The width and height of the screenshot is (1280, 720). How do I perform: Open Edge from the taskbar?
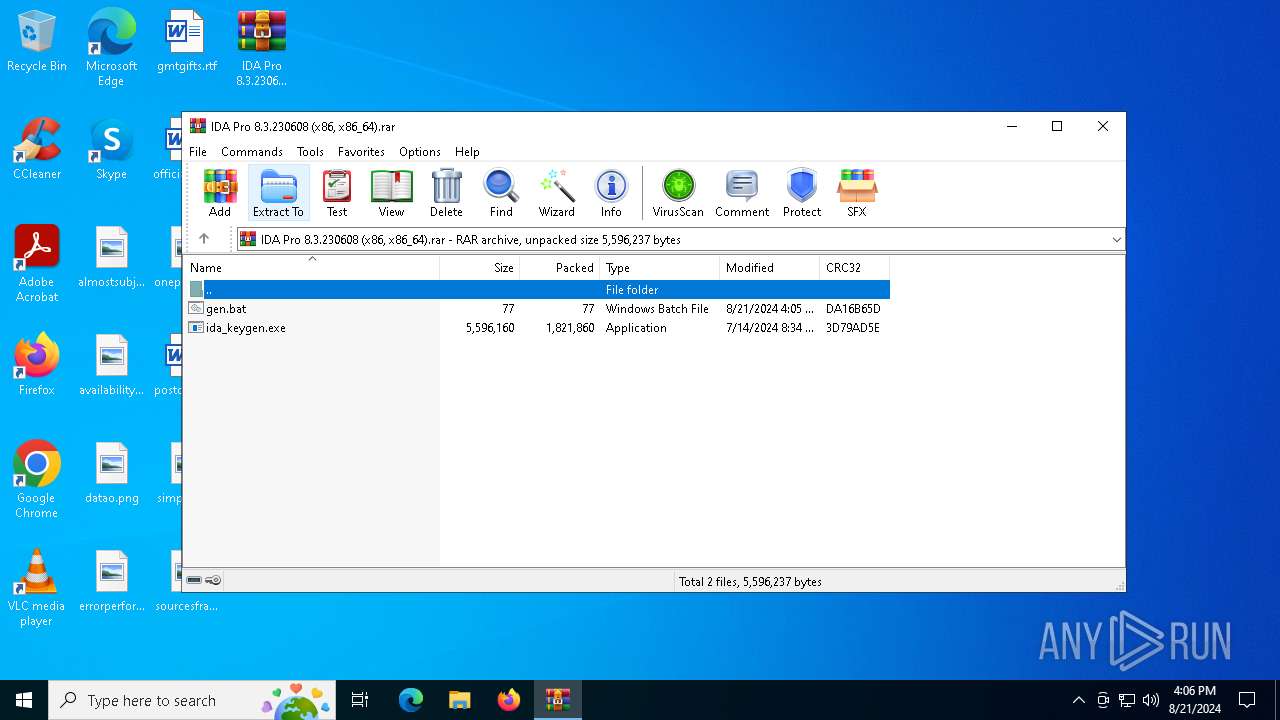[x=411, y=700]
